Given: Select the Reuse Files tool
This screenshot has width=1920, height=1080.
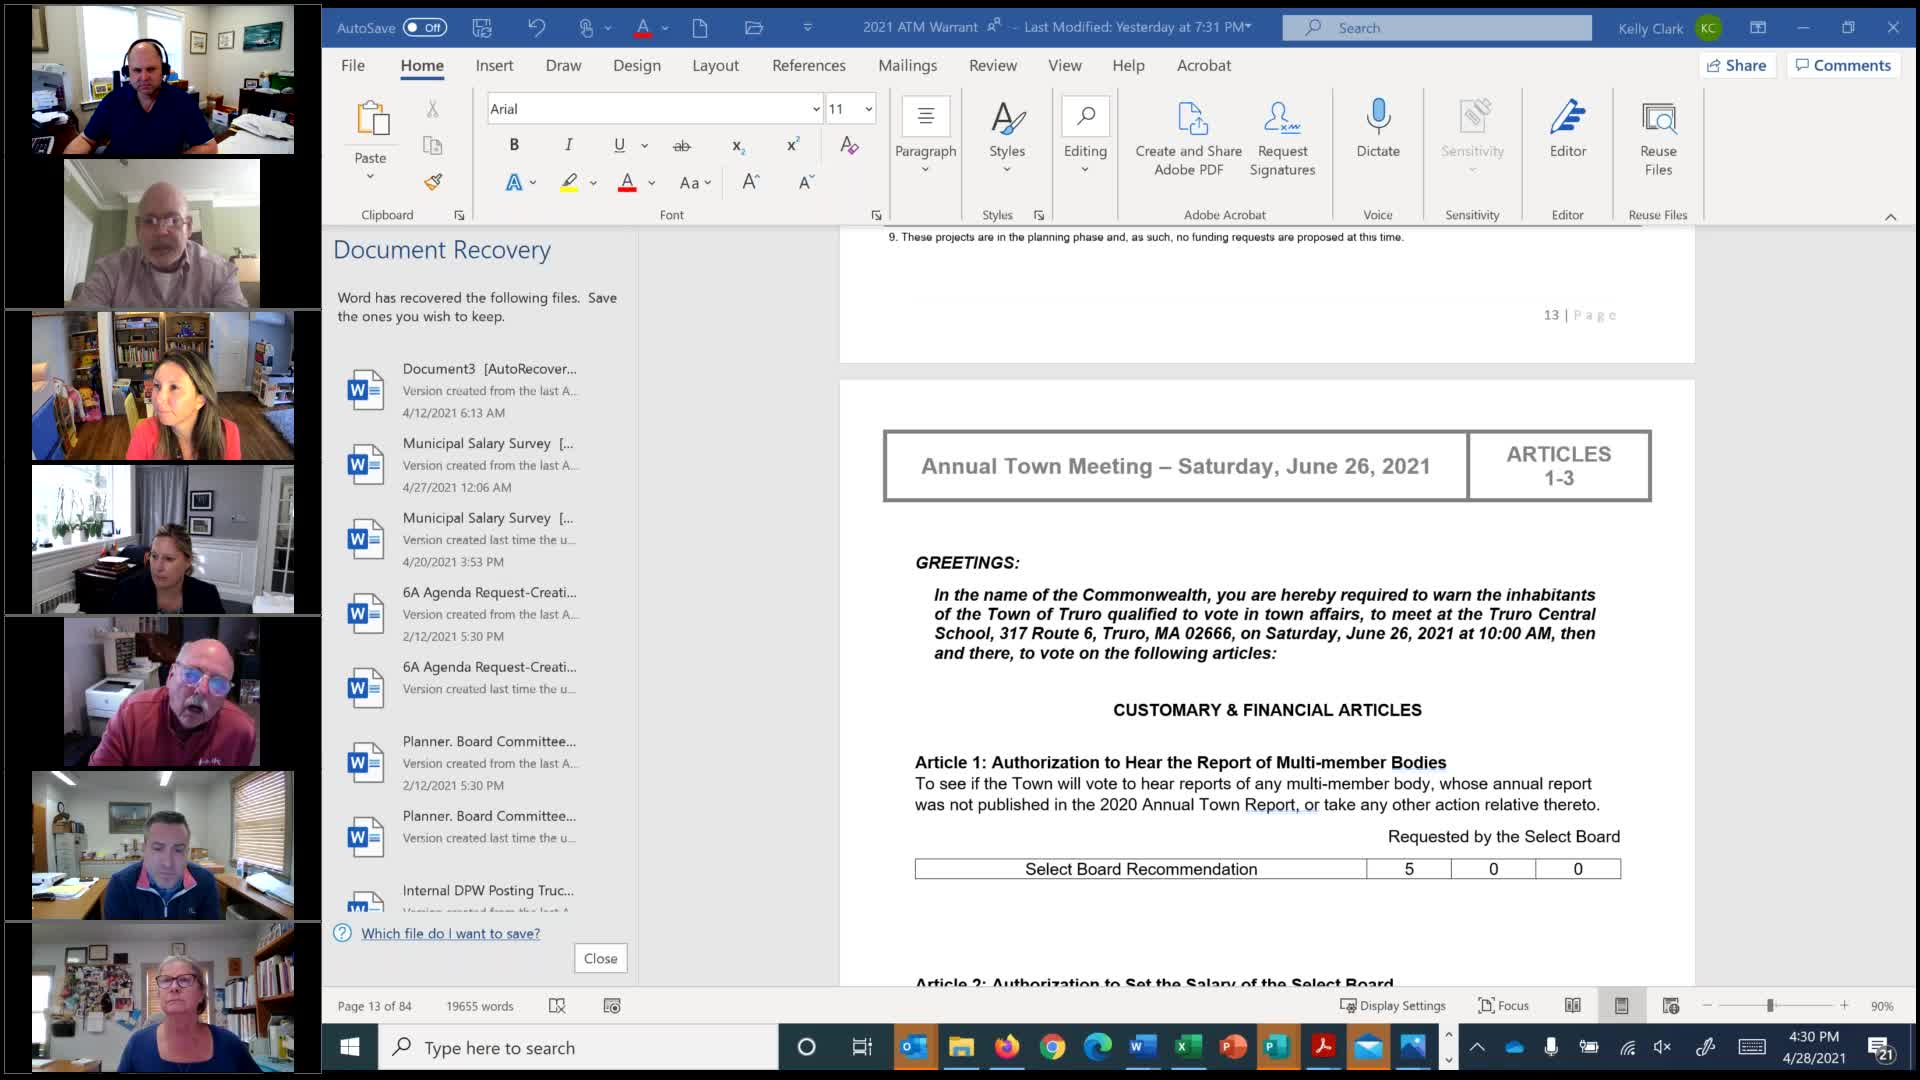Looking at the screenshot, I should (x=1657, y=137).
